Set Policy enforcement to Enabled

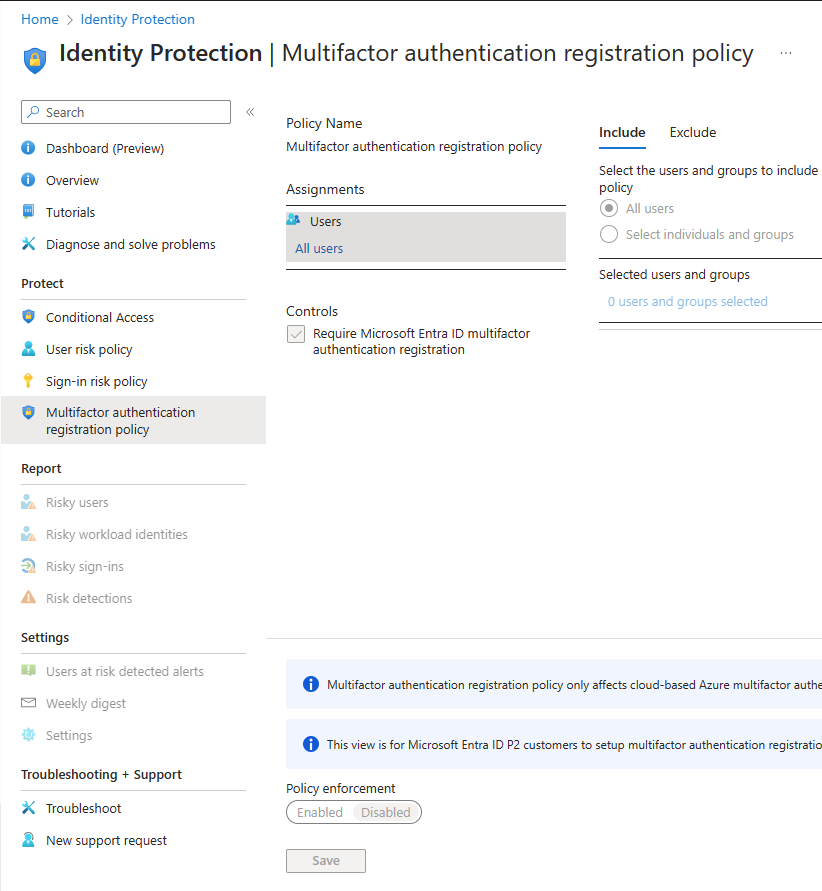pos(320,812)
